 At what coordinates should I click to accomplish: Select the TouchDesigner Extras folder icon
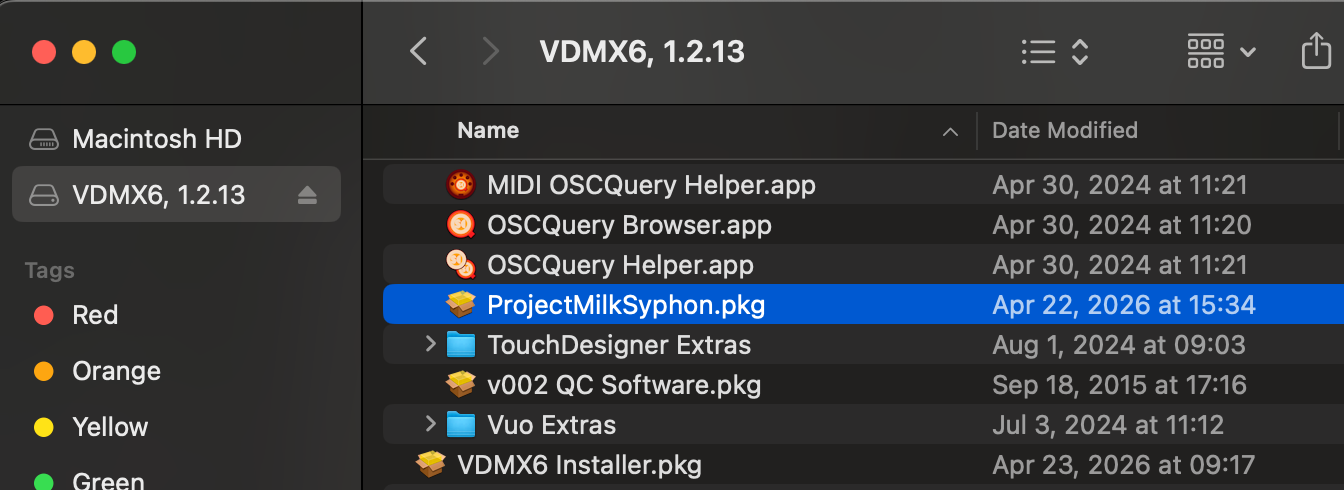pyautogui.click(x=460, y=345)
